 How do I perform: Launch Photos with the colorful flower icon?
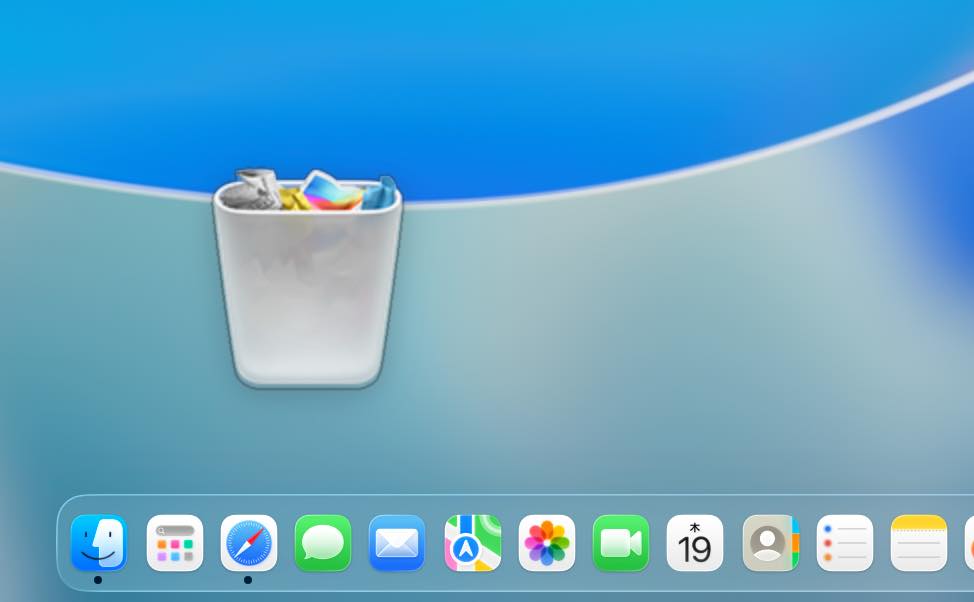point(546,543)
